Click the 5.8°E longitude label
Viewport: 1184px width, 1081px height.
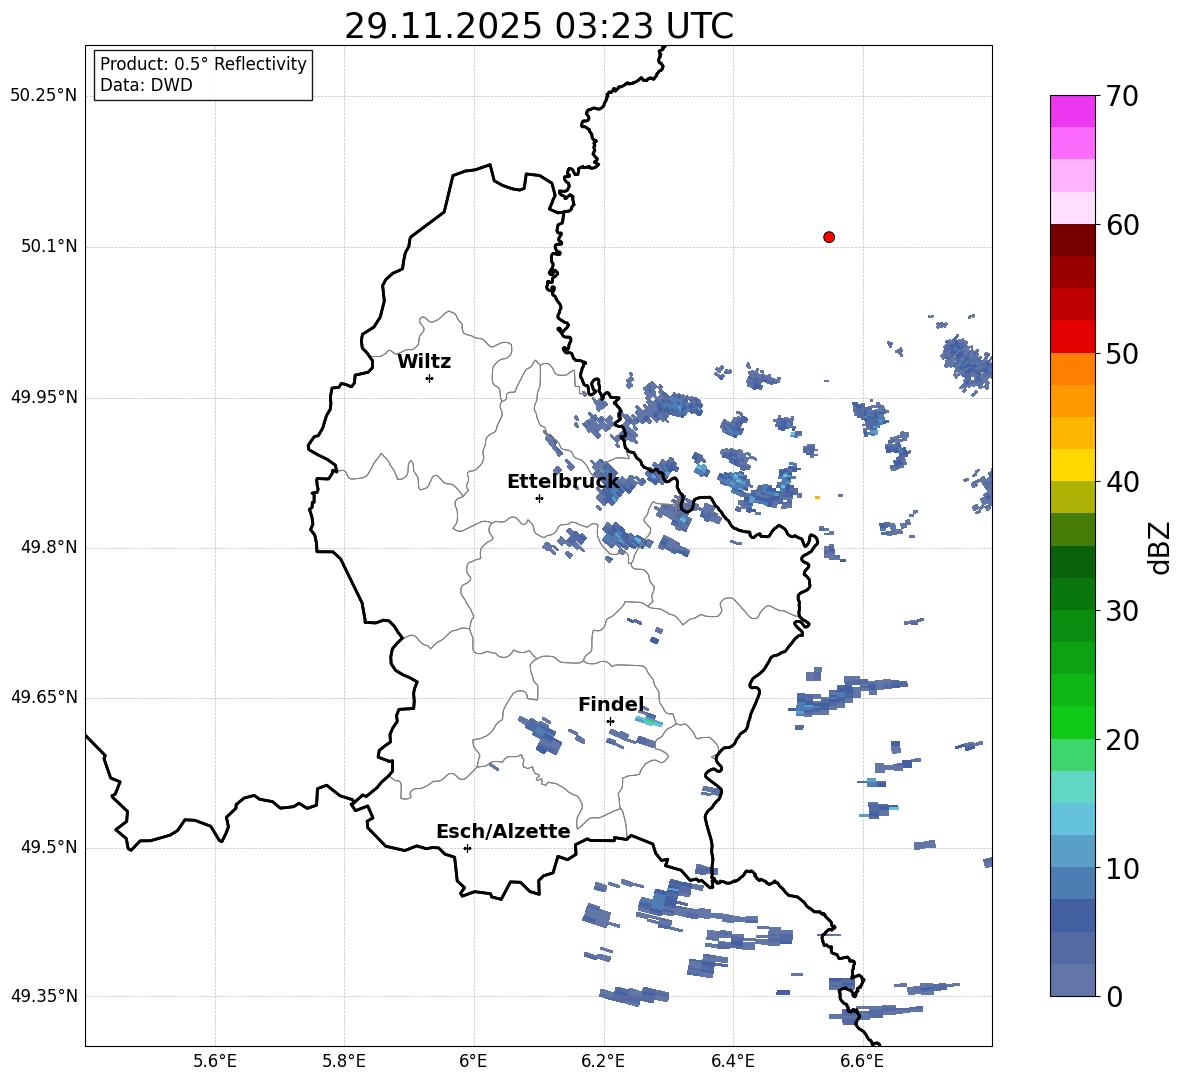pyautogui.click(x=344, y=1061)
